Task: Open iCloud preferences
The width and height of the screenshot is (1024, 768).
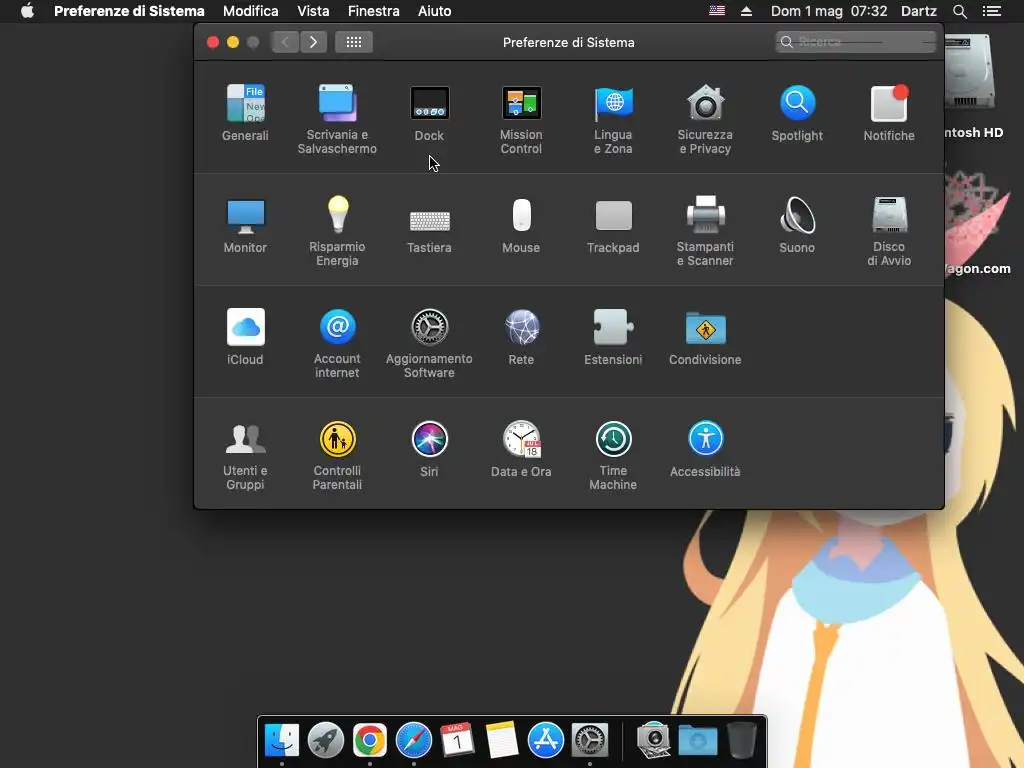Action: coord(245,336)
